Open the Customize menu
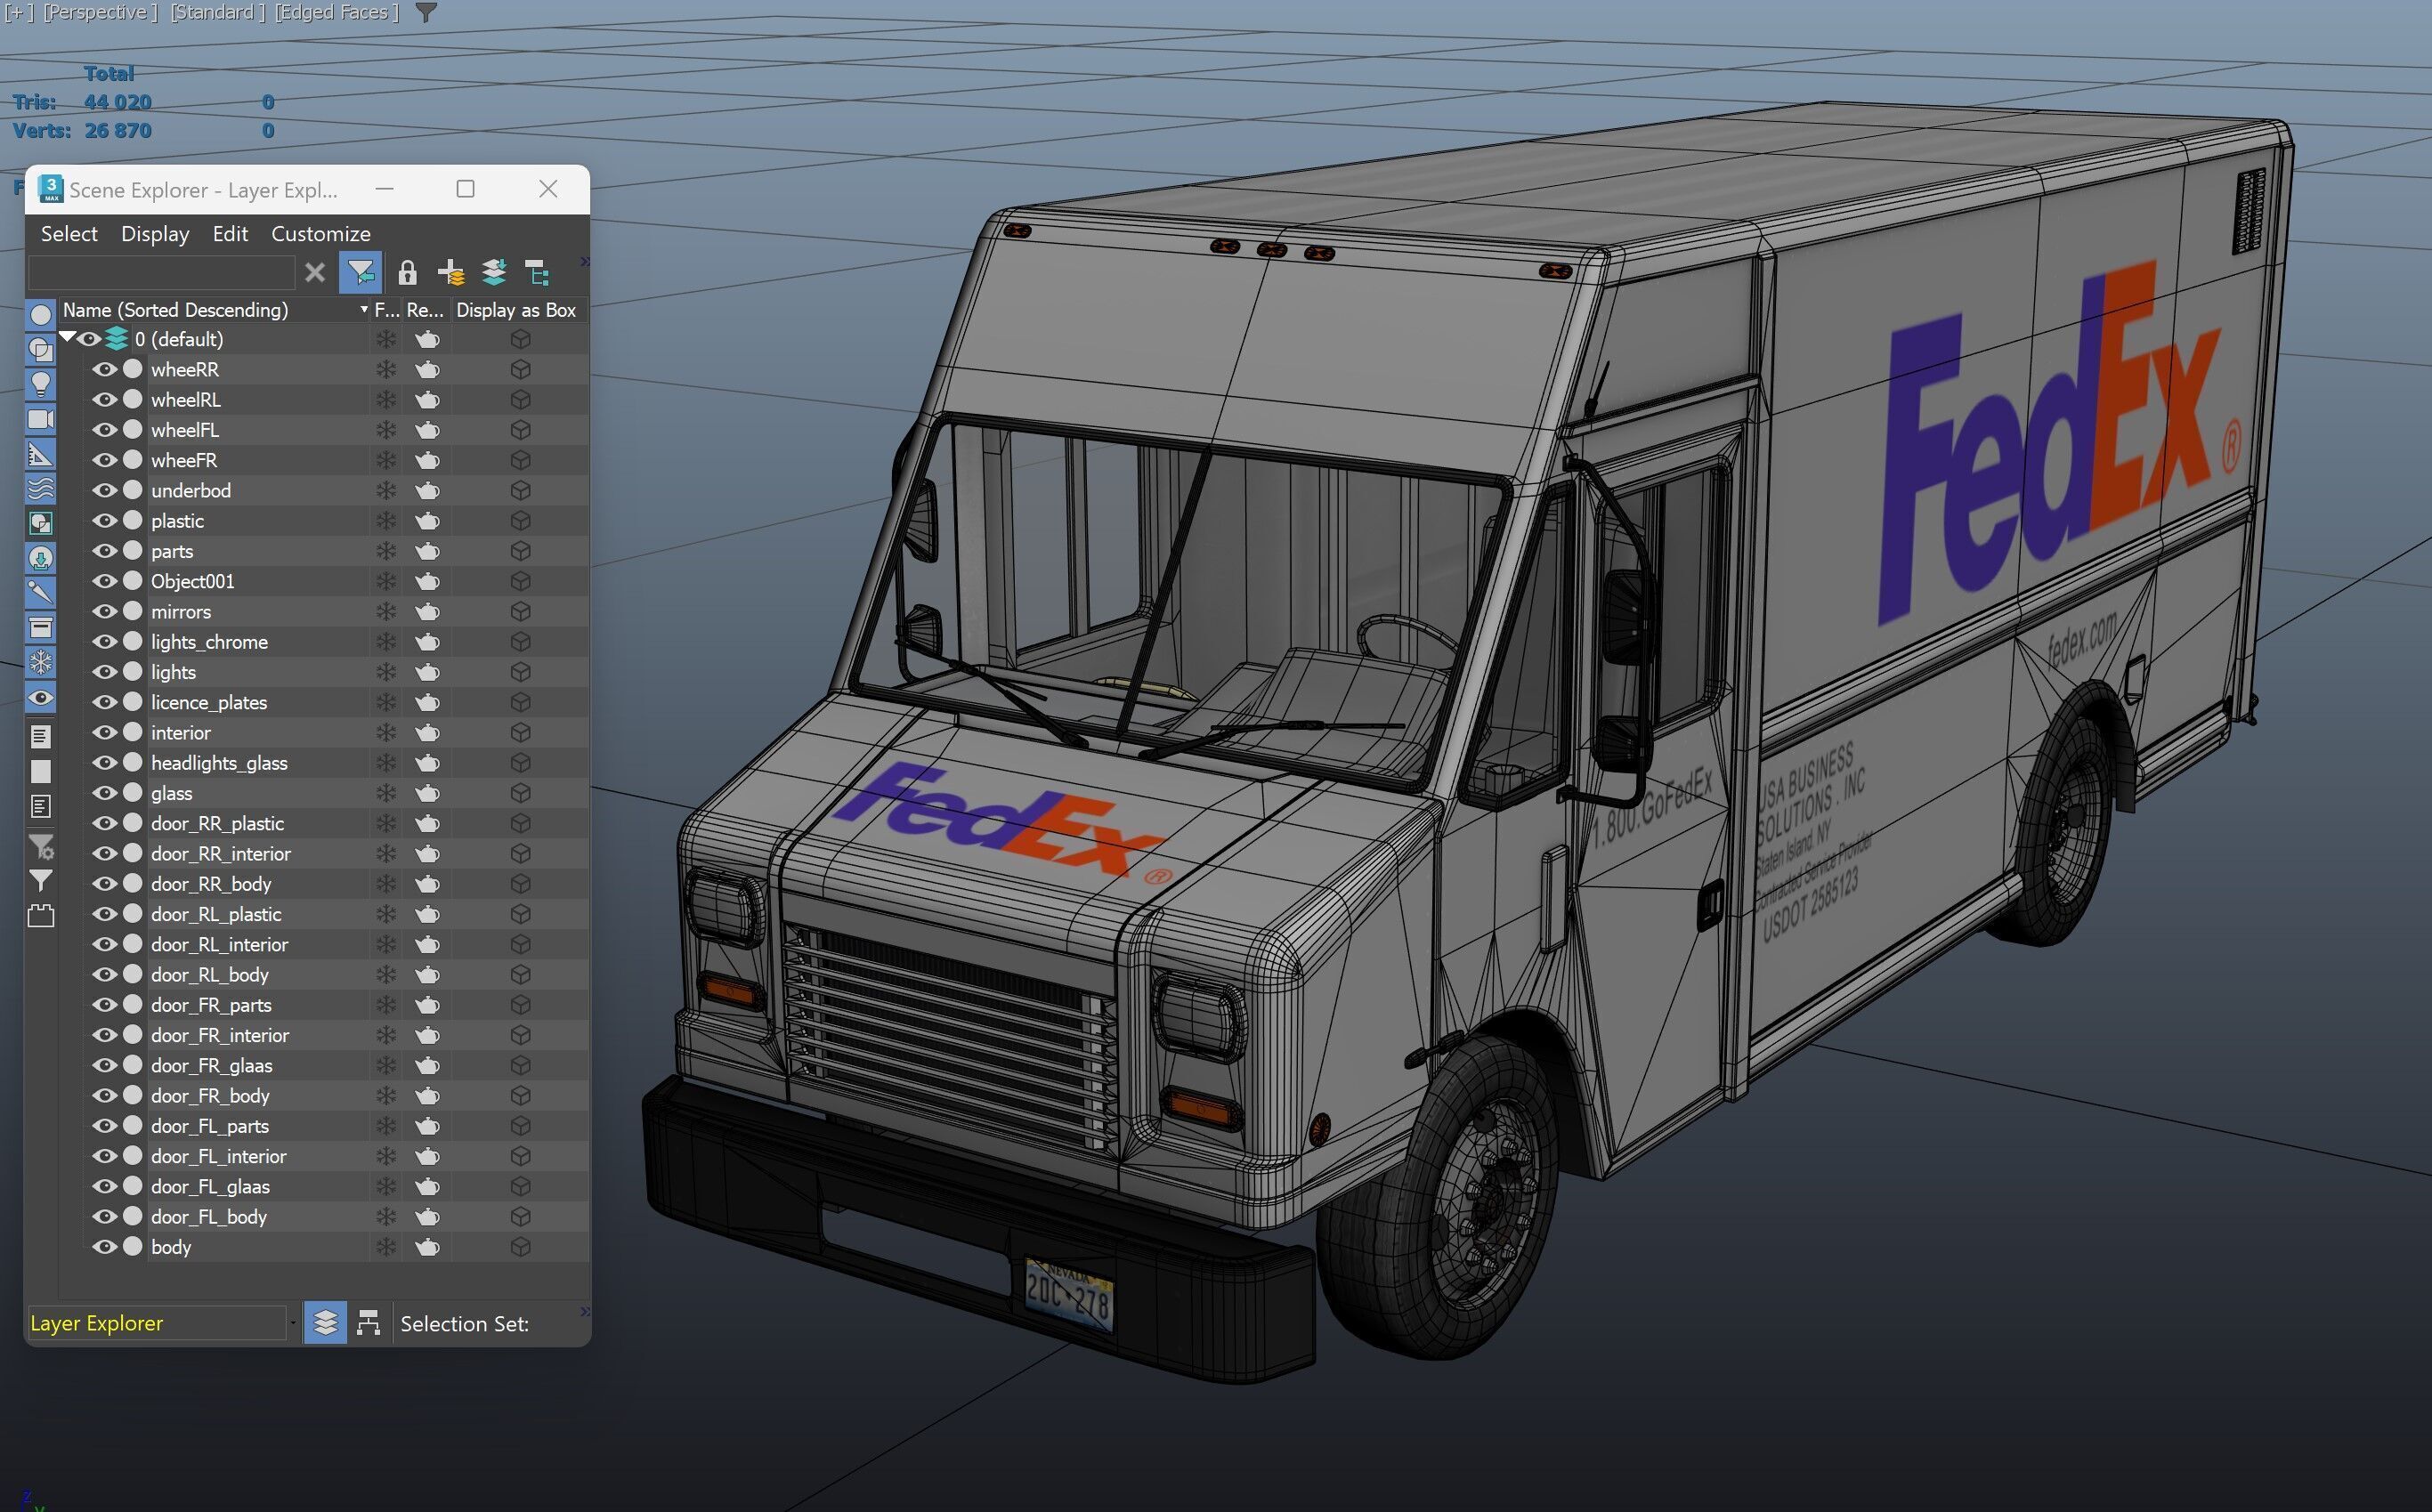 click(320, 234)
